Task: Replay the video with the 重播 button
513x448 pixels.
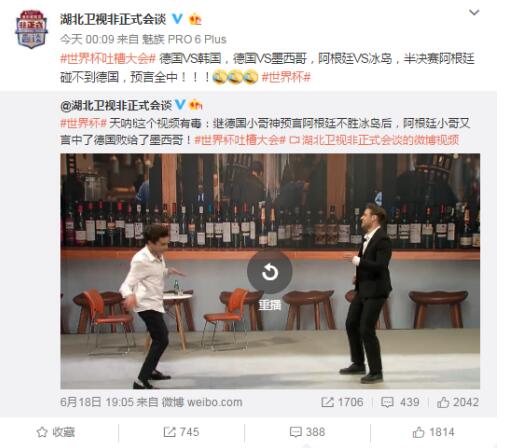Action: click(270, 280)
